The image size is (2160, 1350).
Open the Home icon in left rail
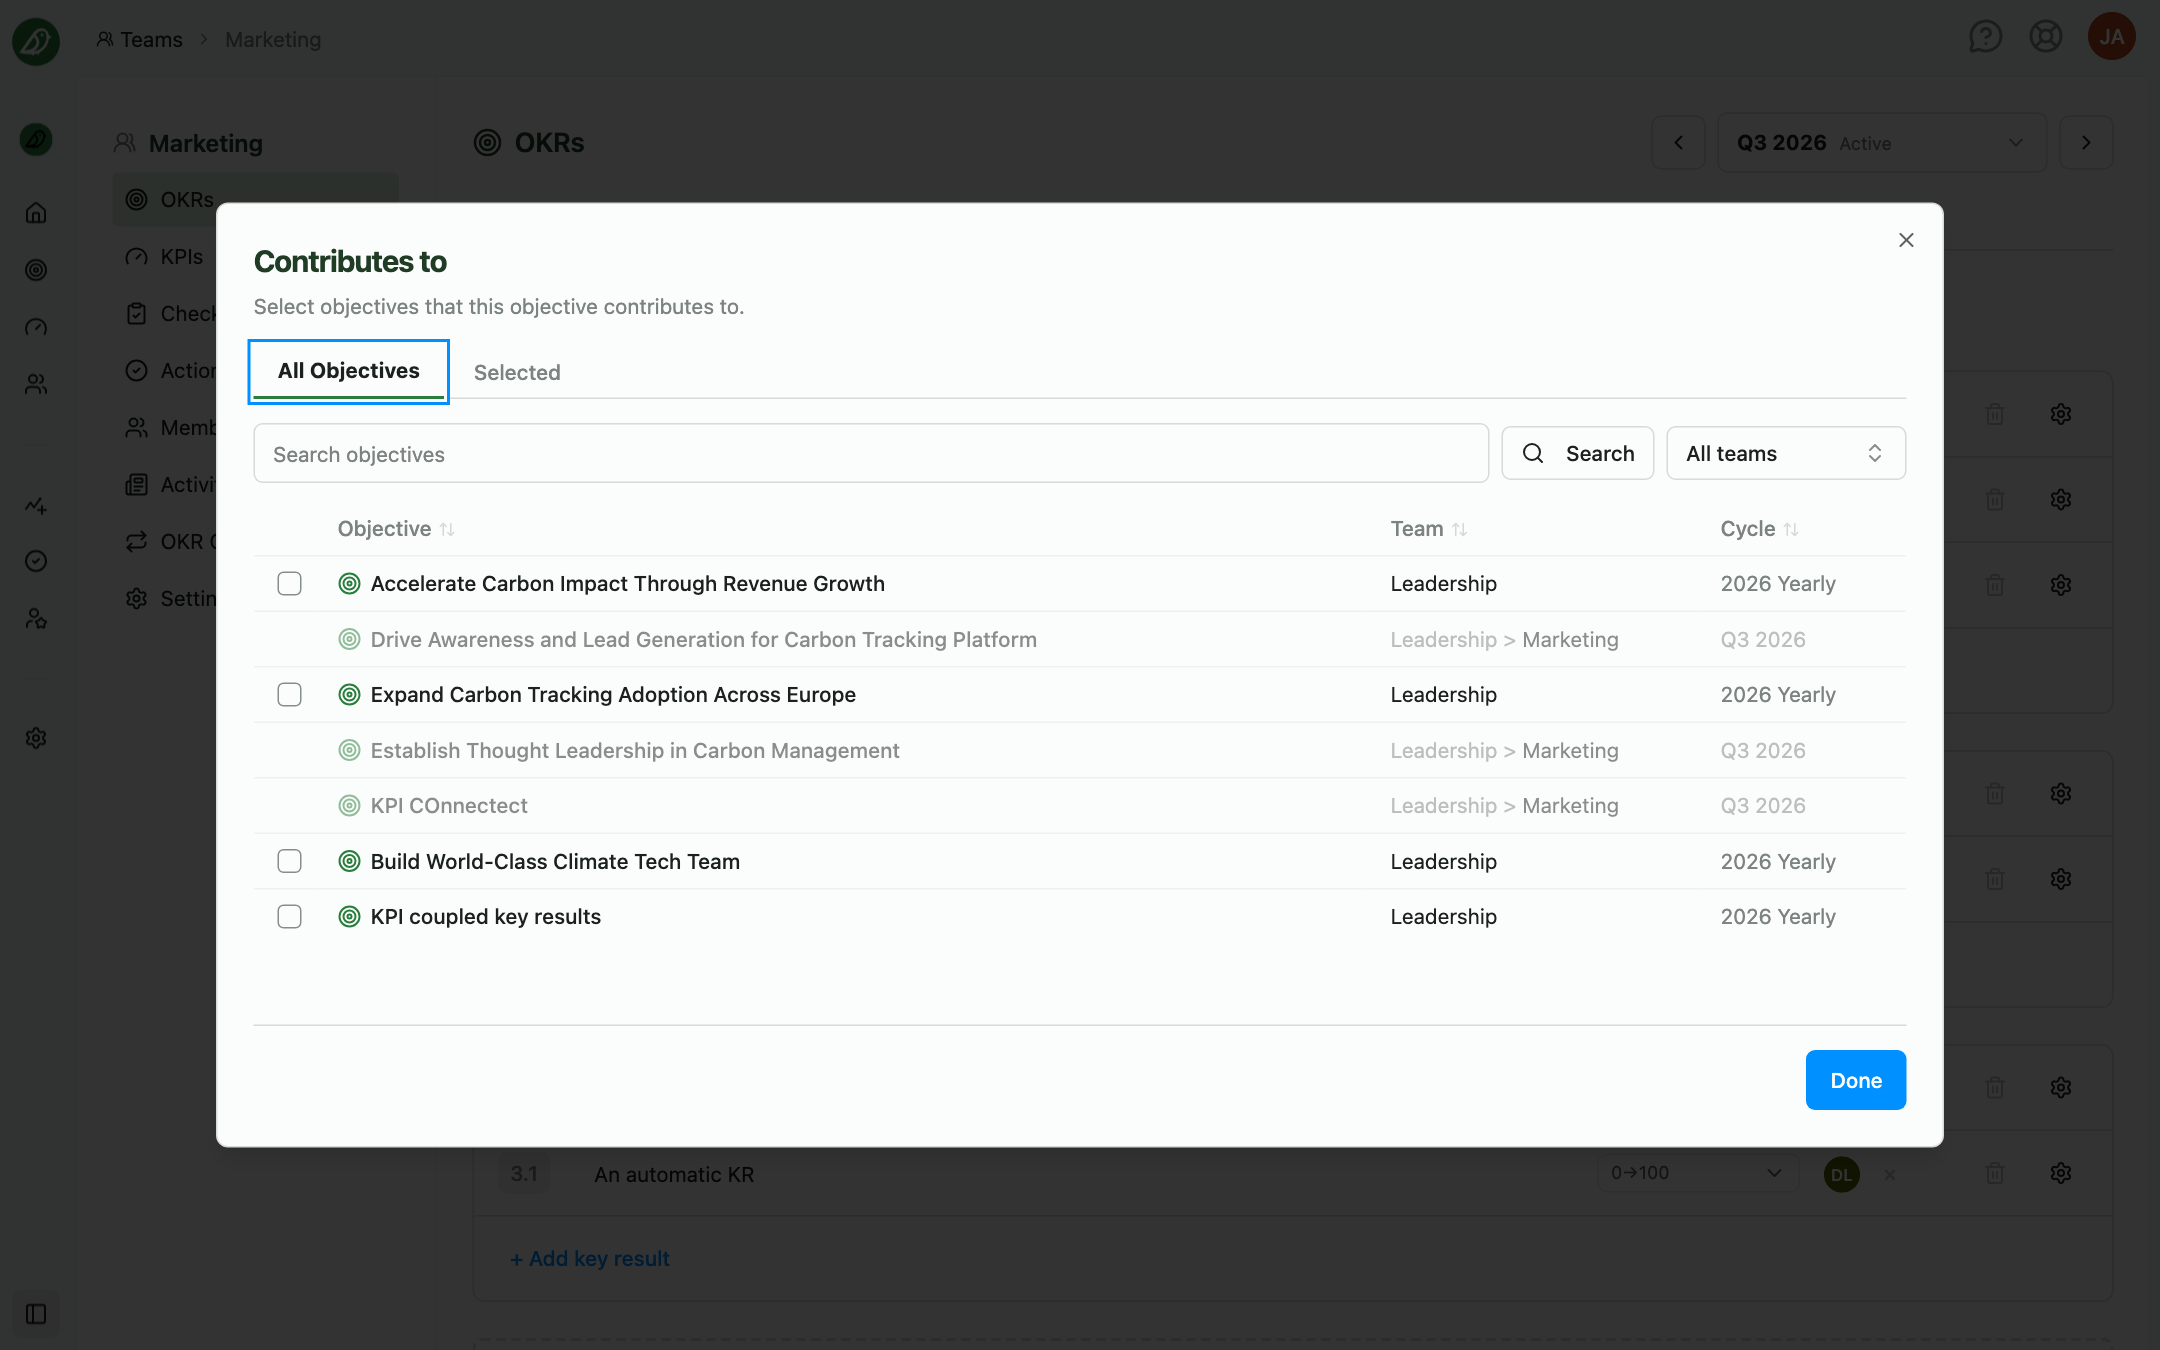coord(36,213)
